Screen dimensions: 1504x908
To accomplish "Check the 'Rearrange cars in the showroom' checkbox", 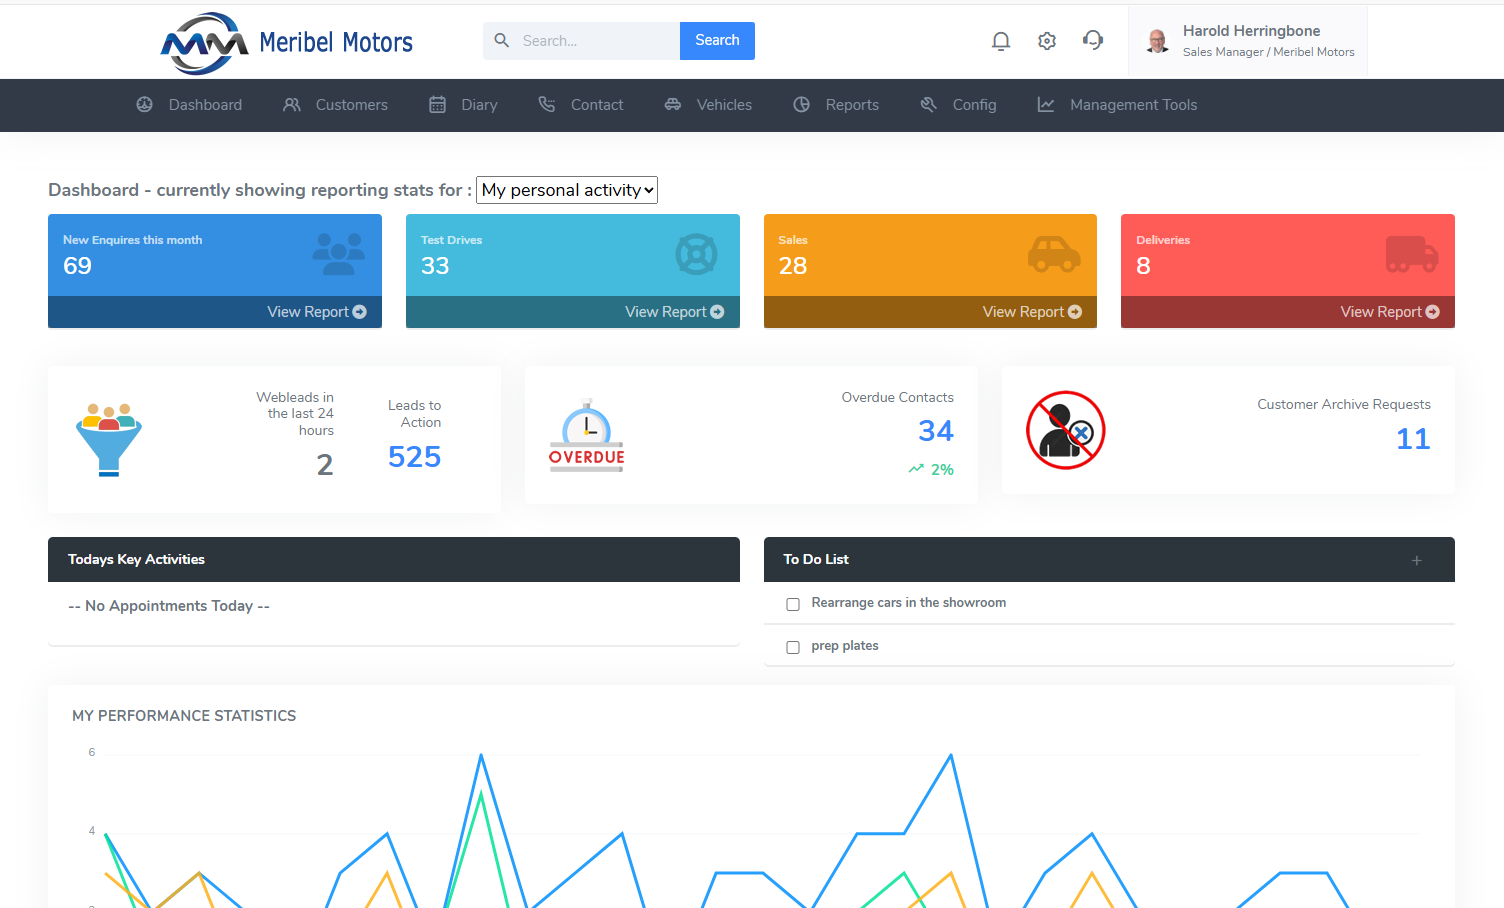I will point(793,604).
